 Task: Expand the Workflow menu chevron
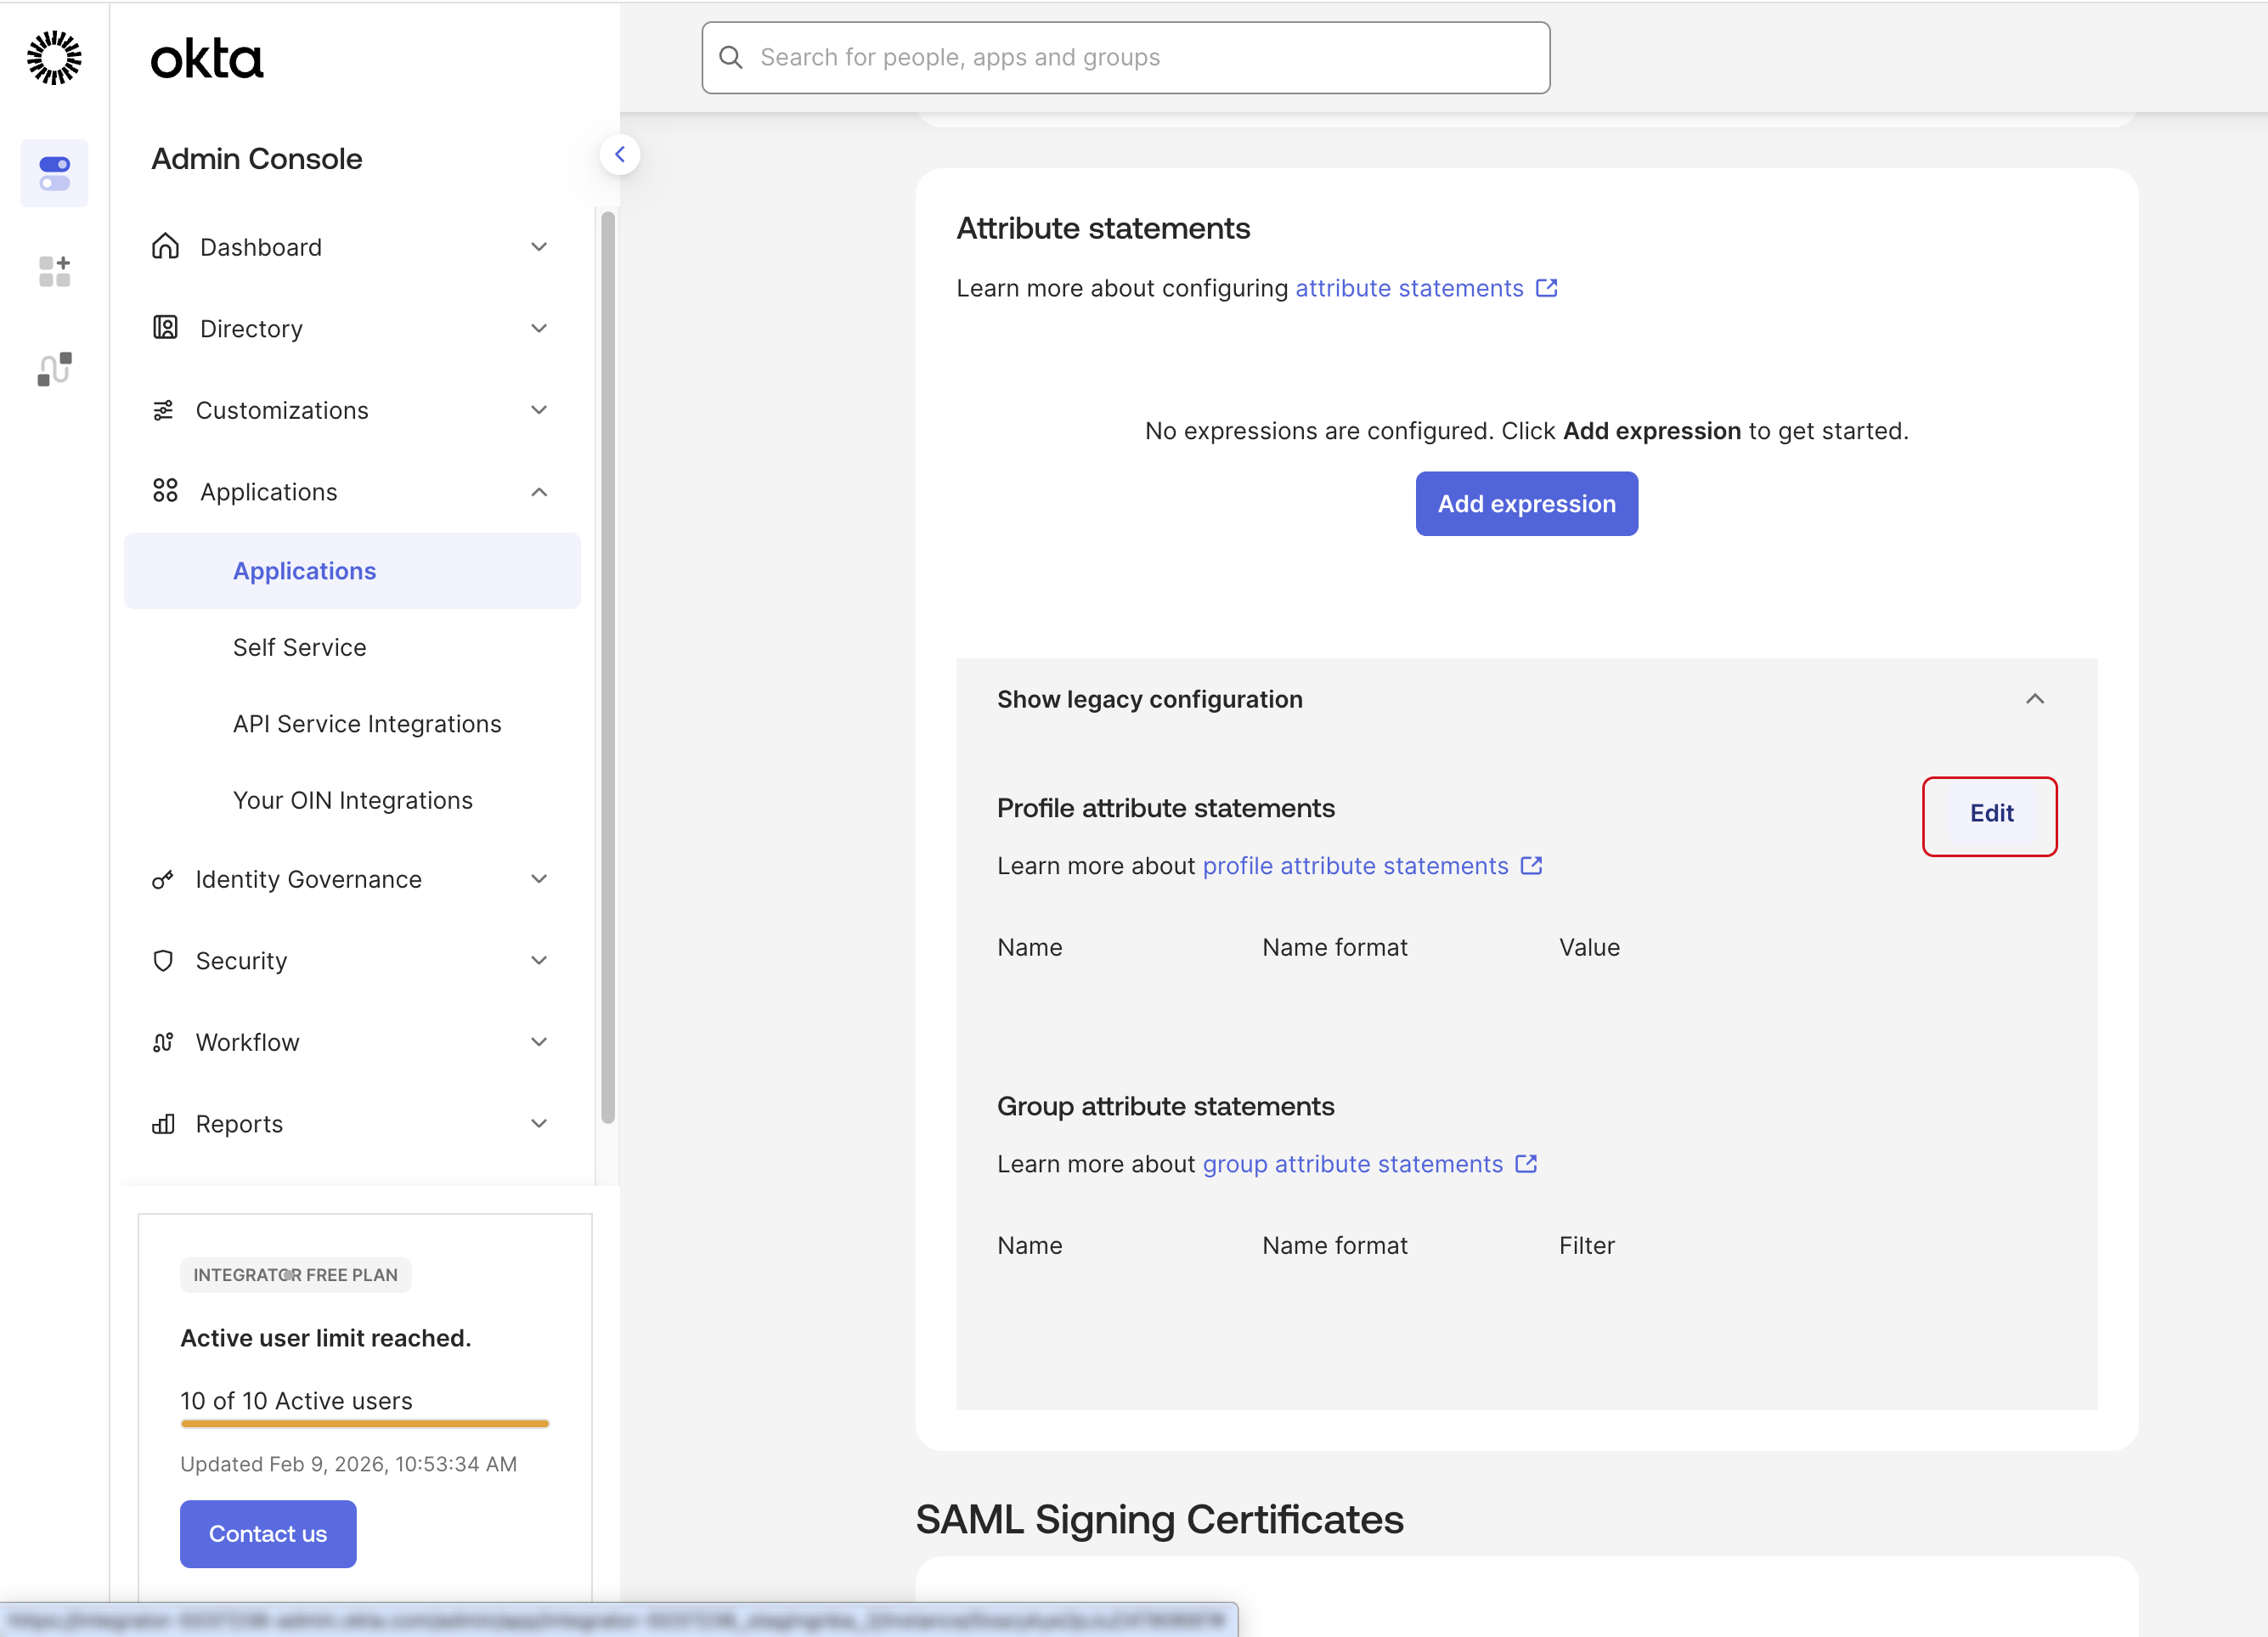point(539,1042)
